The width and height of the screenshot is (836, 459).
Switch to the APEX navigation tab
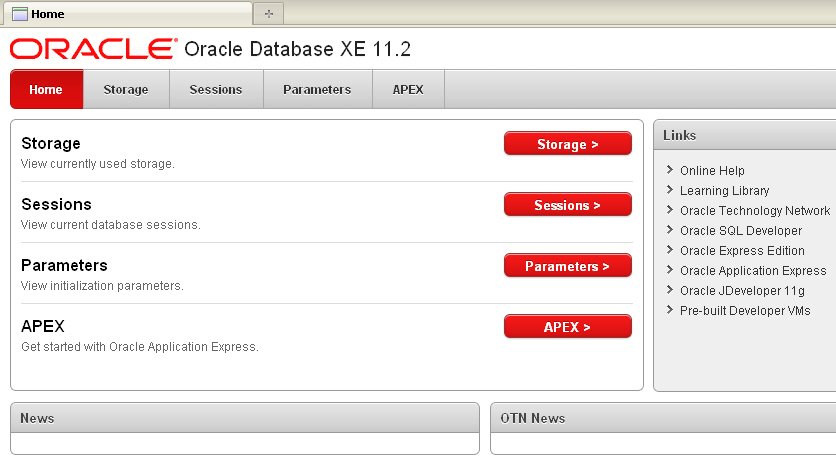pyautogui.click(x=408, y=90)
